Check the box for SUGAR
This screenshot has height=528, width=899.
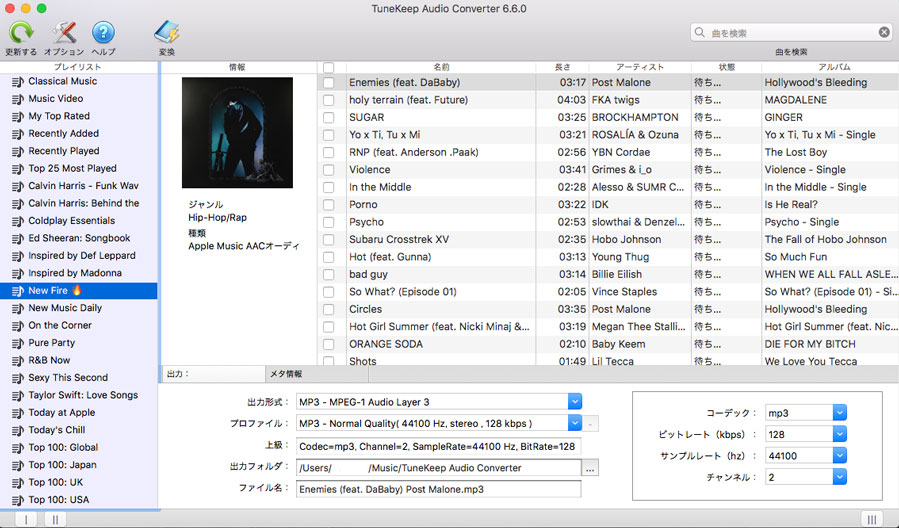click(329, 118)
